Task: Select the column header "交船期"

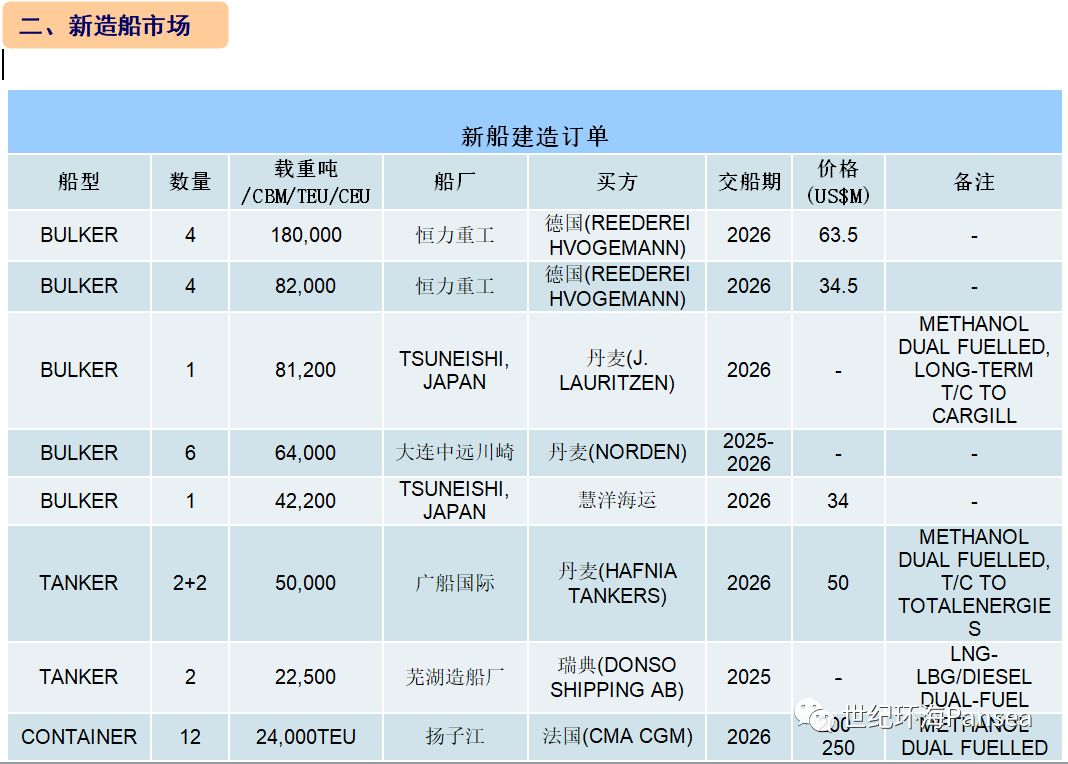Action: pyautogui.click(x=749, y=182)
